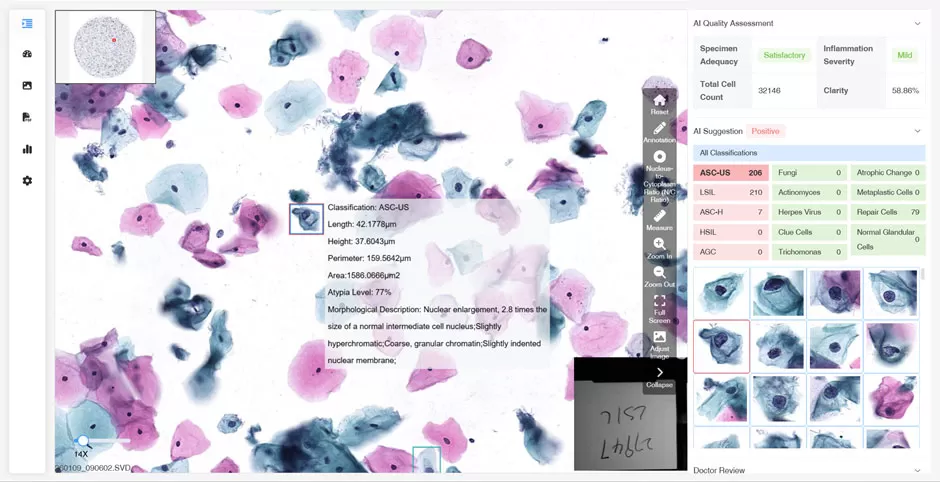Enter Full Screen view mode
Screen dimensions: 940x482
[659, 301]
